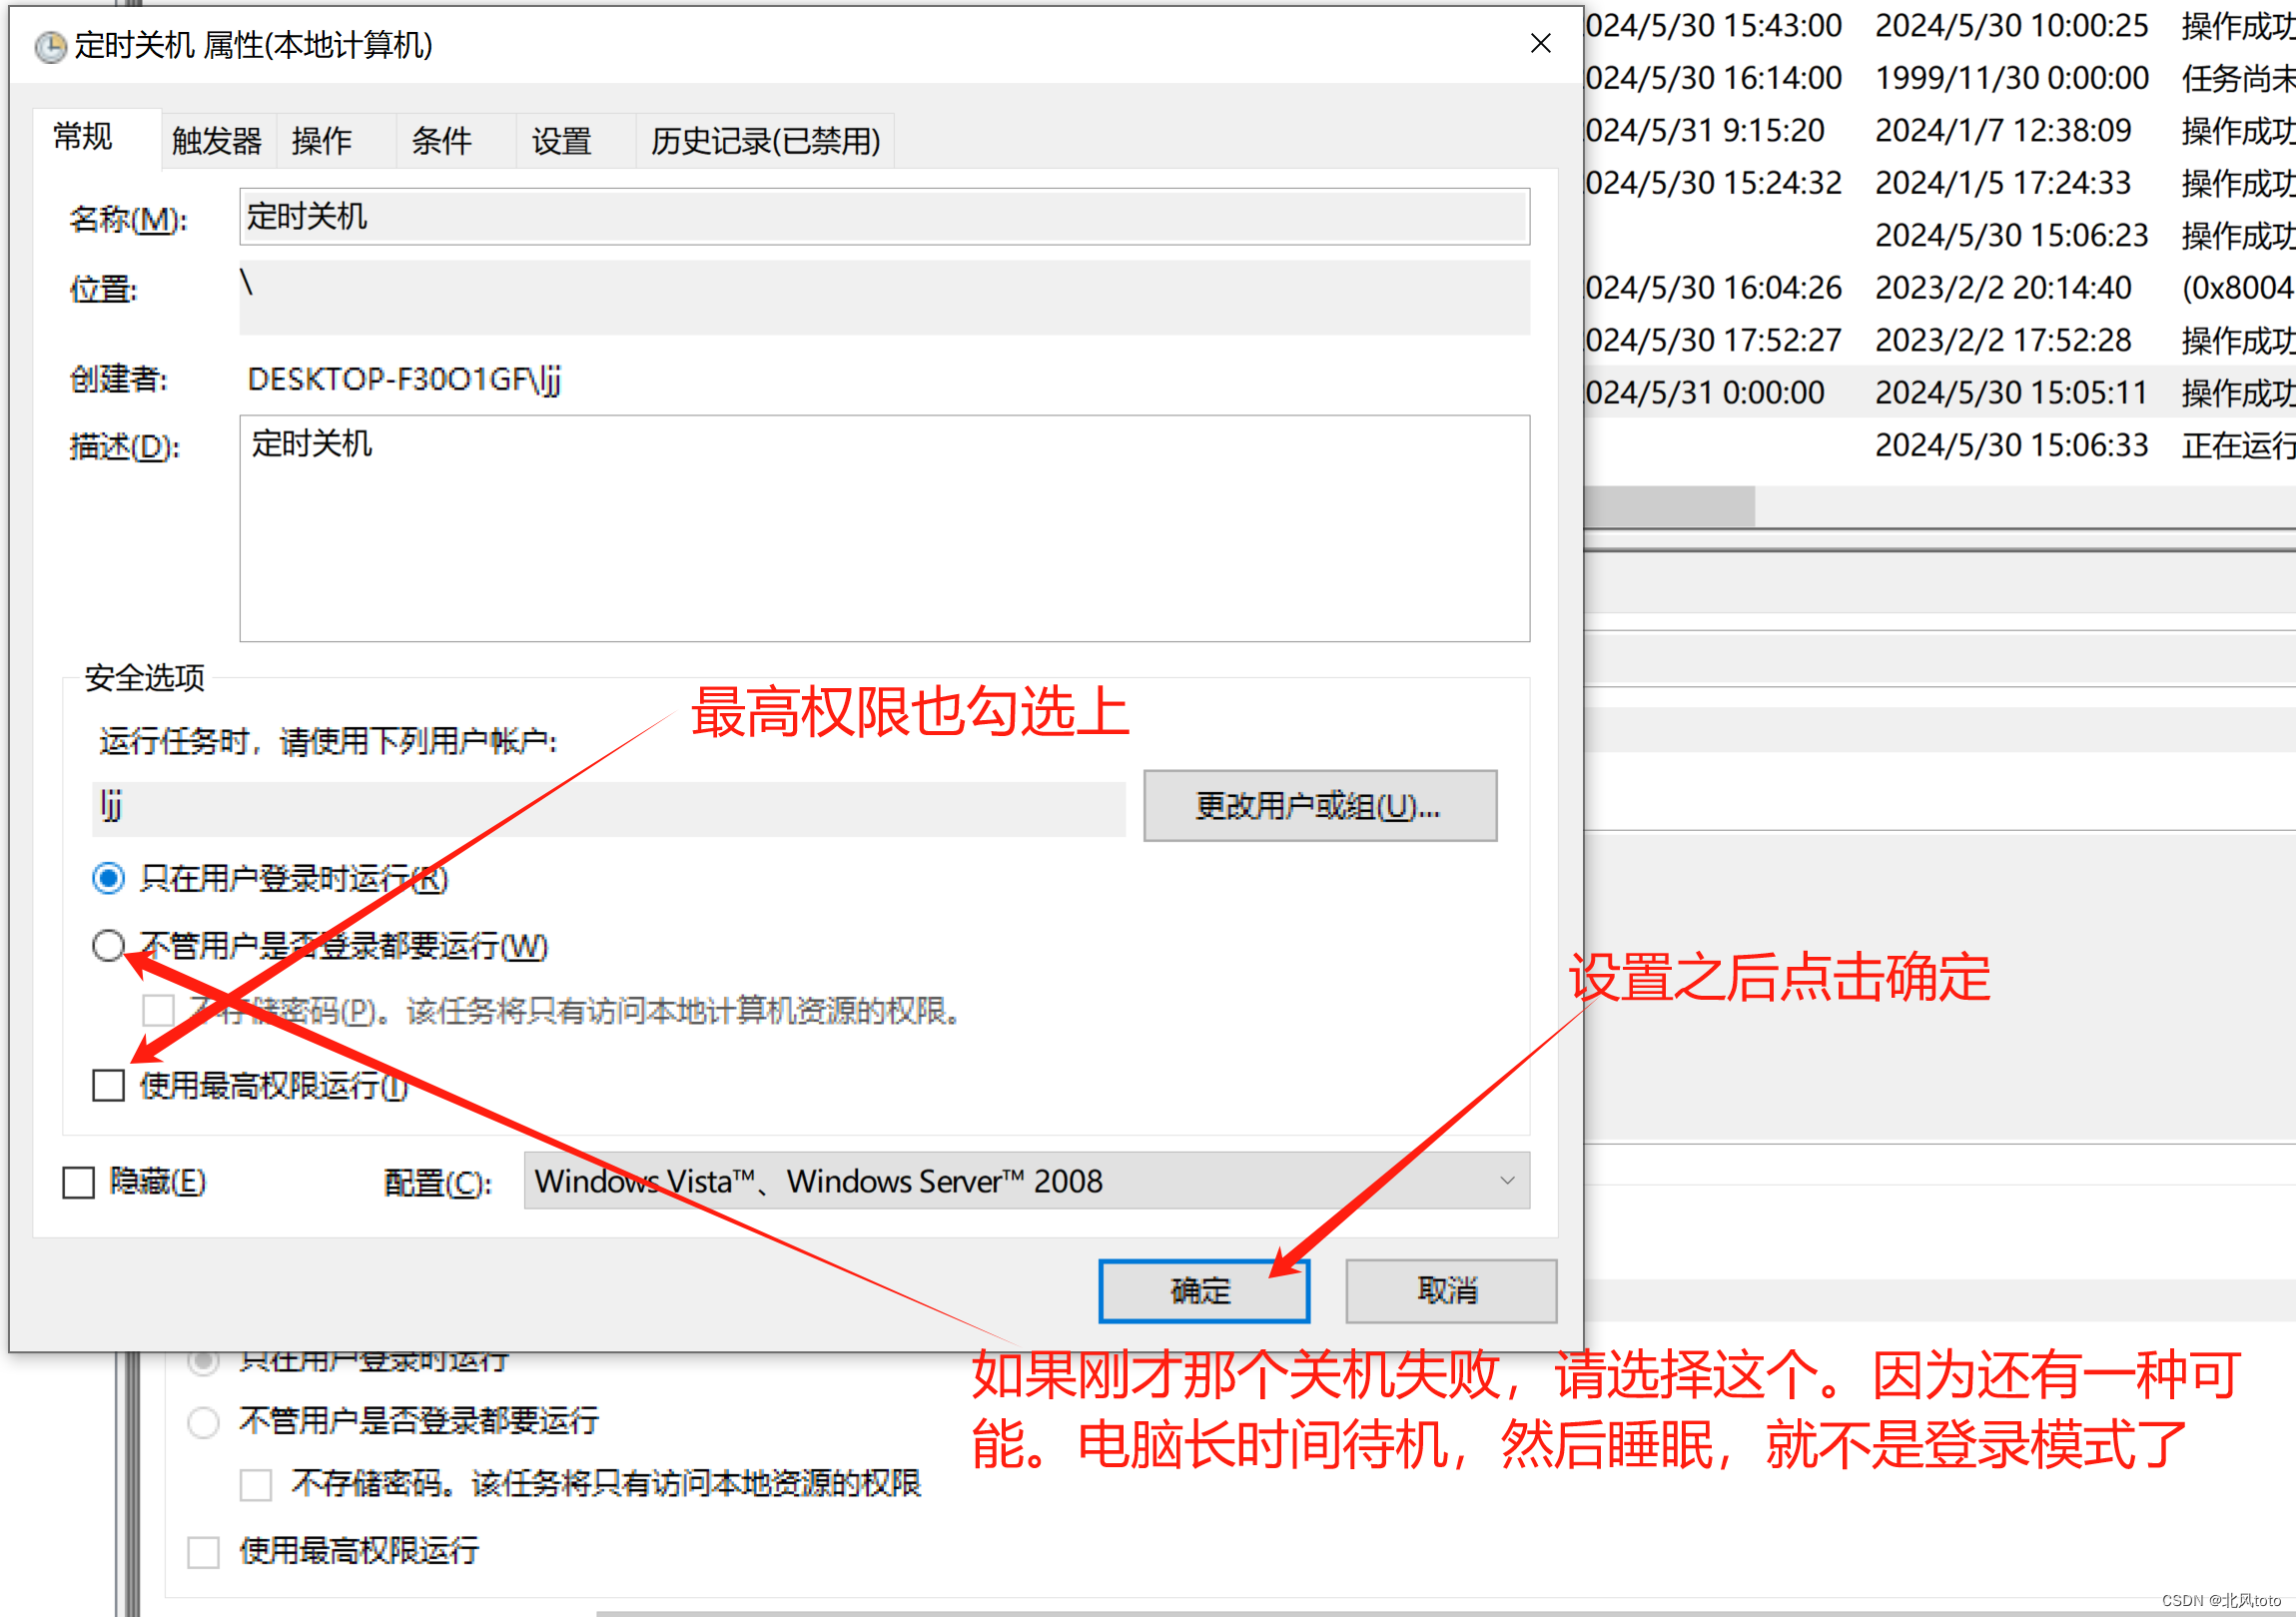Click the 位置 field showing backslash
The height and width of the screenshot is (1617, 2296).
[884, 298]
